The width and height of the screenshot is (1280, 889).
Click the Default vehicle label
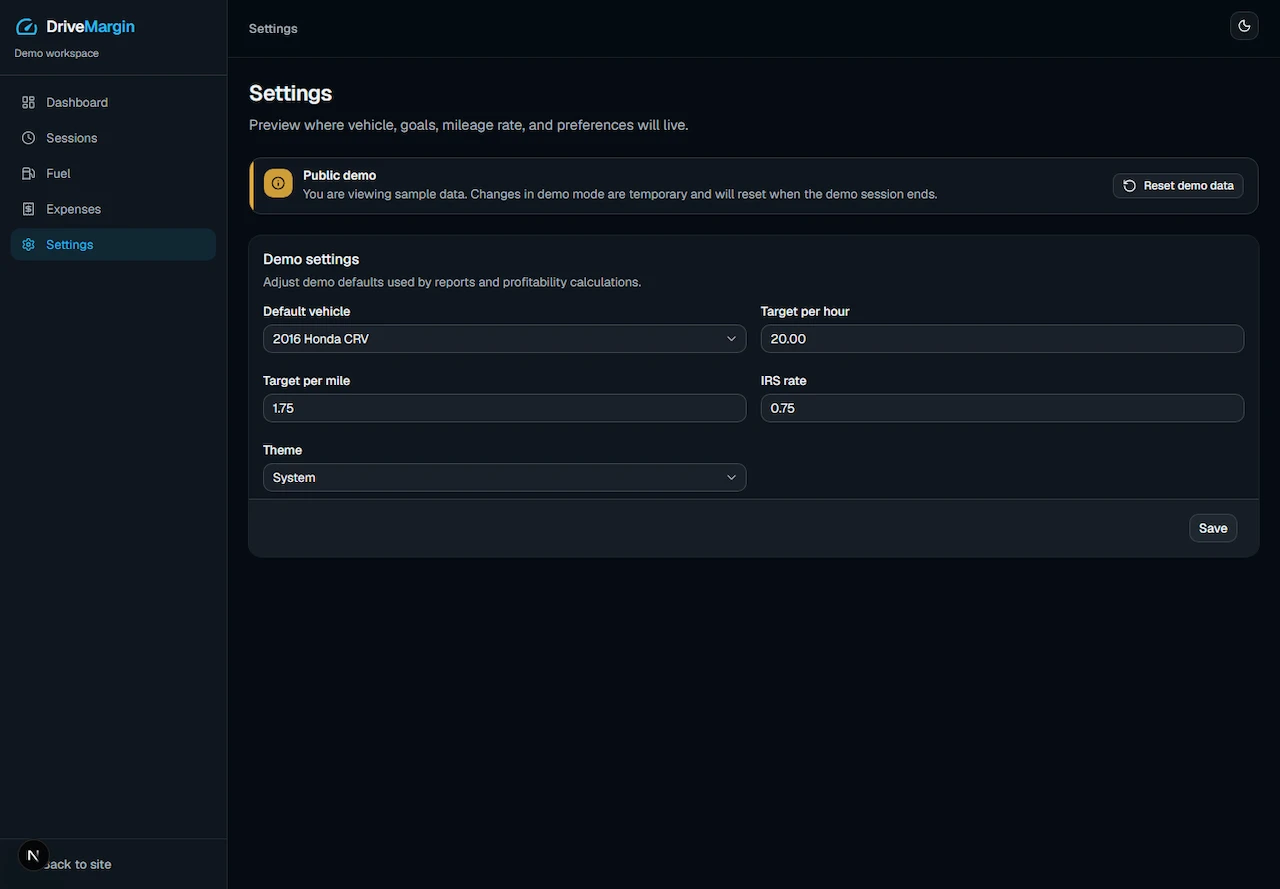click(x=307, y=311)
